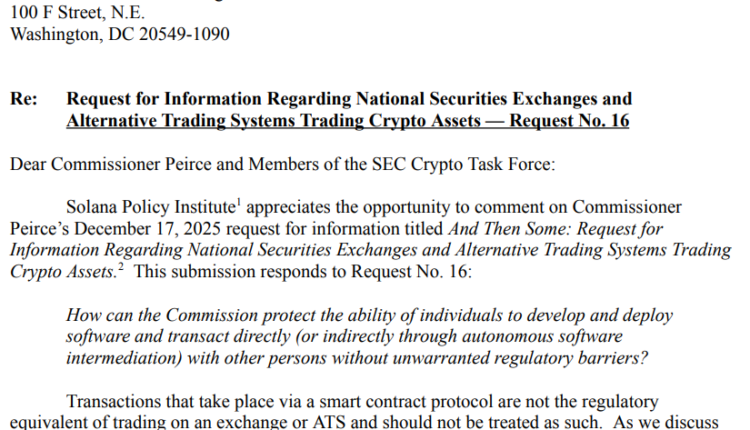Click the underlined 'Request No. 16' heading text
750x430 pixels.
point(568,122)
